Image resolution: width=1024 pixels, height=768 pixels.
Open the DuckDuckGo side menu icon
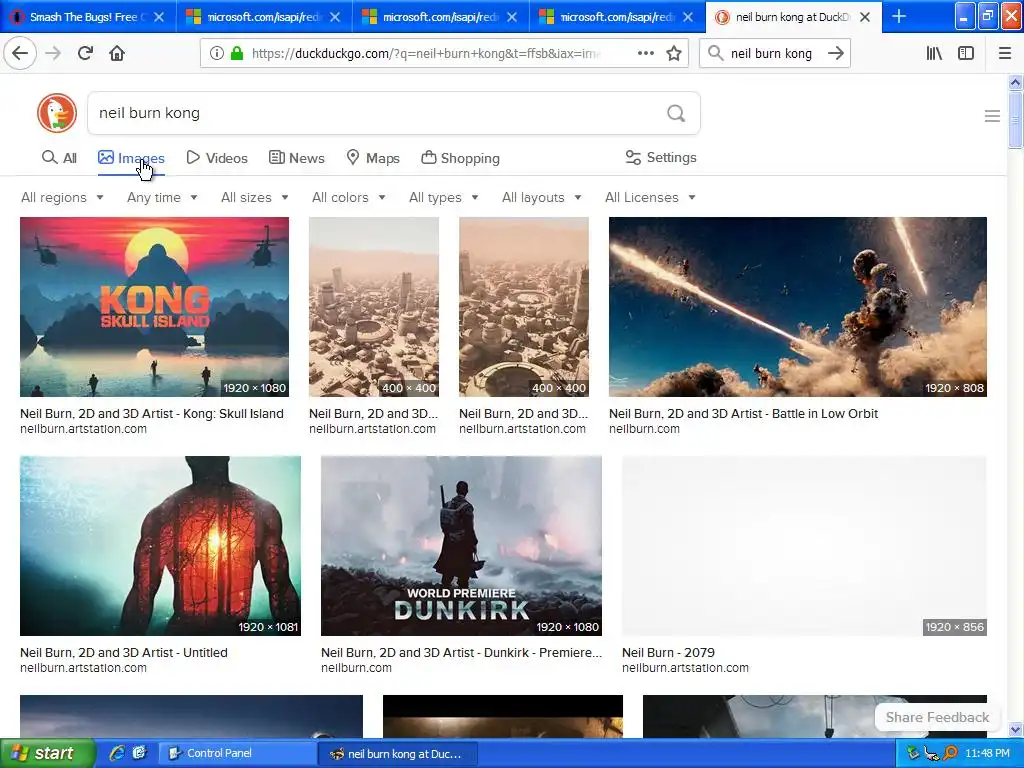[x=992, y=116]
